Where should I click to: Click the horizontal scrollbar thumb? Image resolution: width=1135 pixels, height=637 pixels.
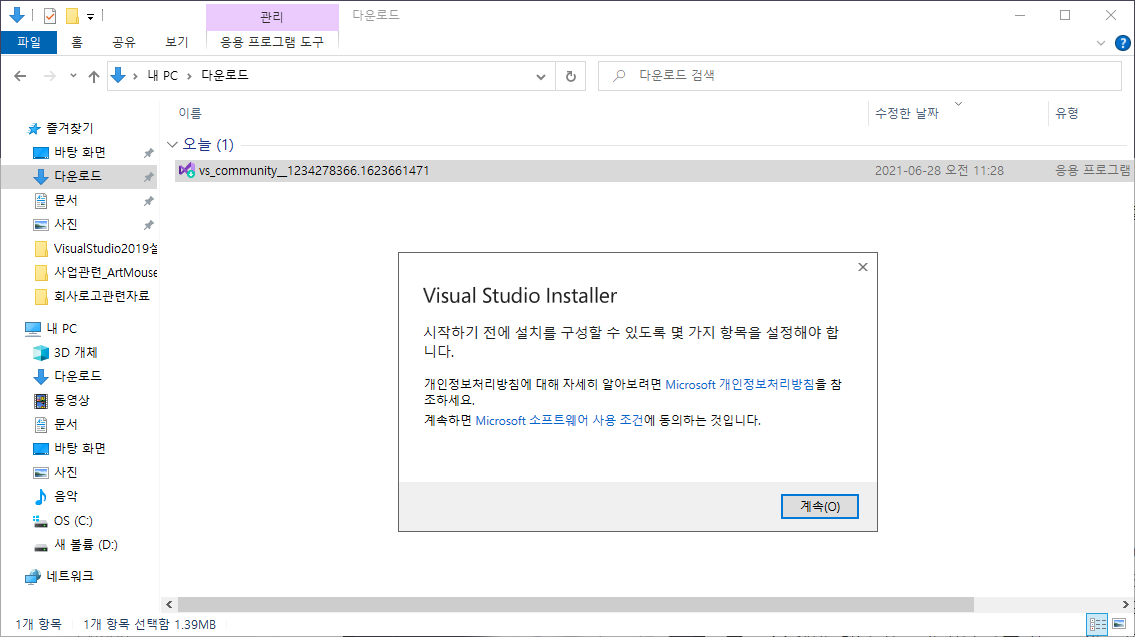[575, 604]
